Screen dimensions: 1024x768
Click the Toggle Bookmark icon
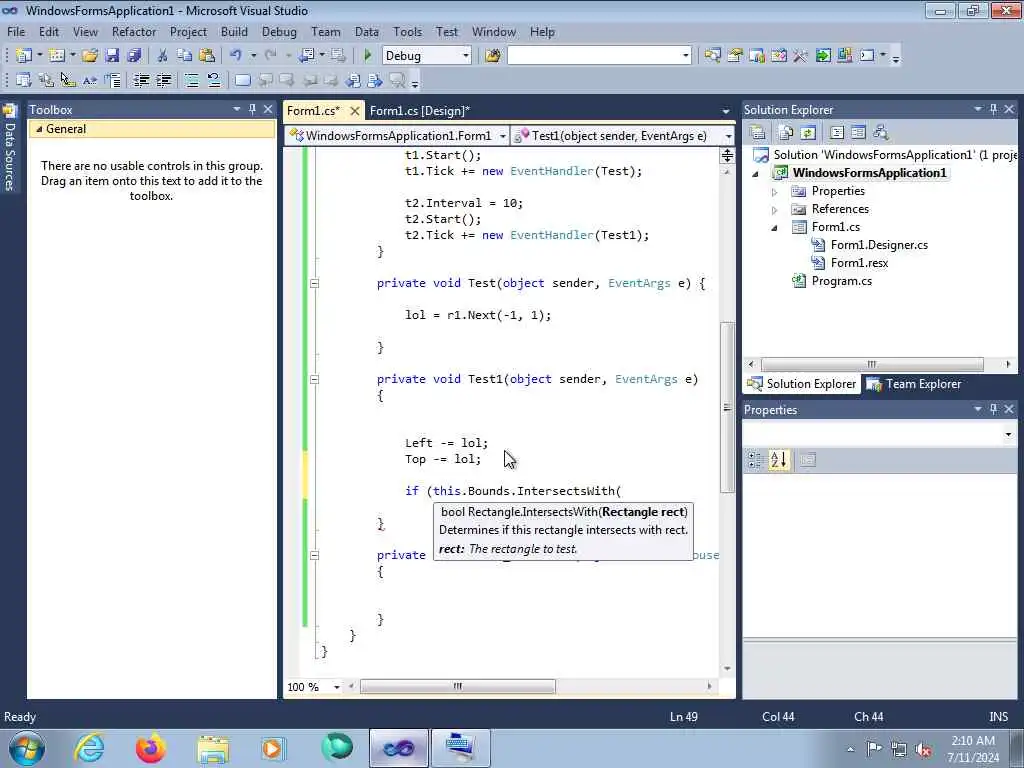click(x=242, y=80)
